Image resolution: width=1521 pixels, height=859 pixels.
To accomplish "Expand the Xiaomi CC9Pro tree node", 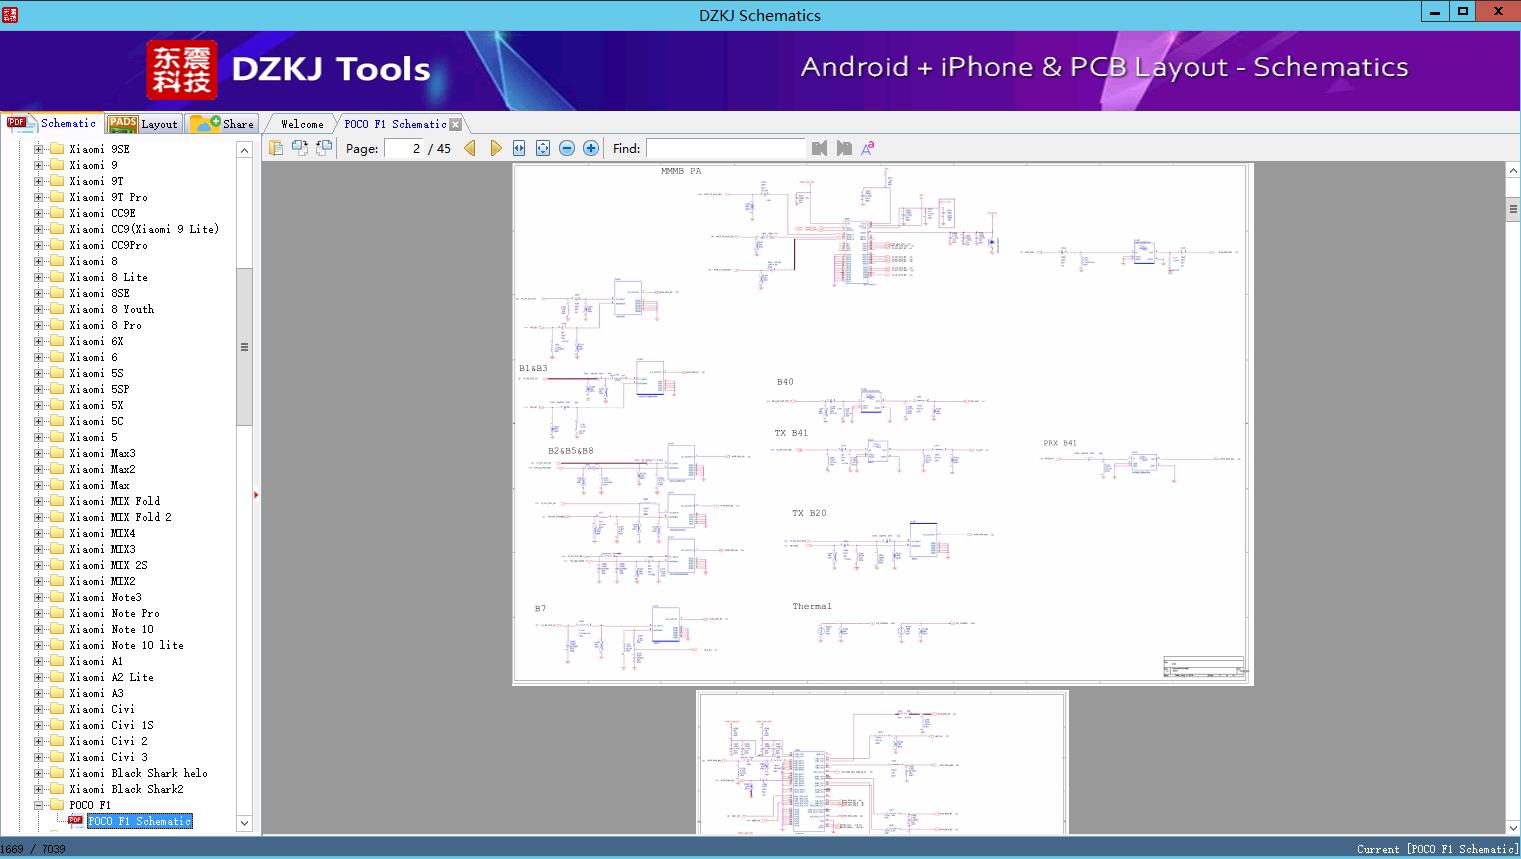I will coord(38,245).
